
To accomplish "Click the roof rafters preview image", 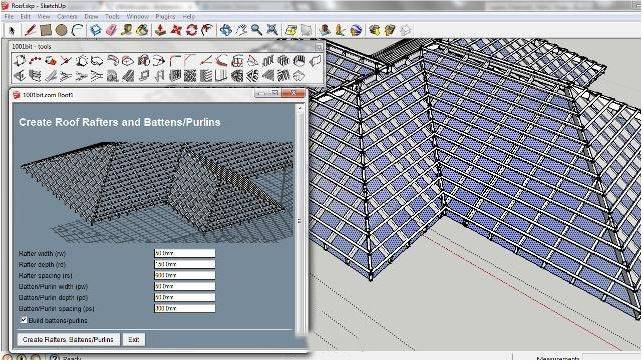I will (157, 191).
